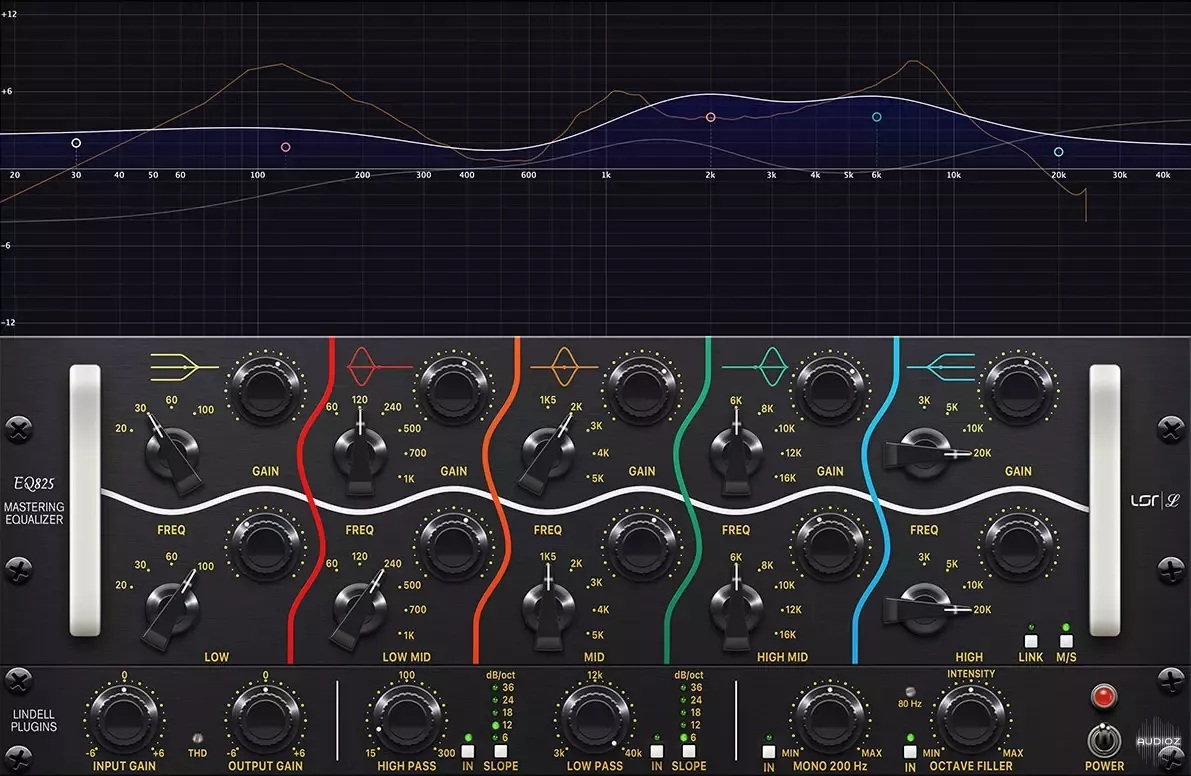1191x776 pixels.
Task: Toggle the Octave Filler IN button
Action: click(x=910, y=752)
